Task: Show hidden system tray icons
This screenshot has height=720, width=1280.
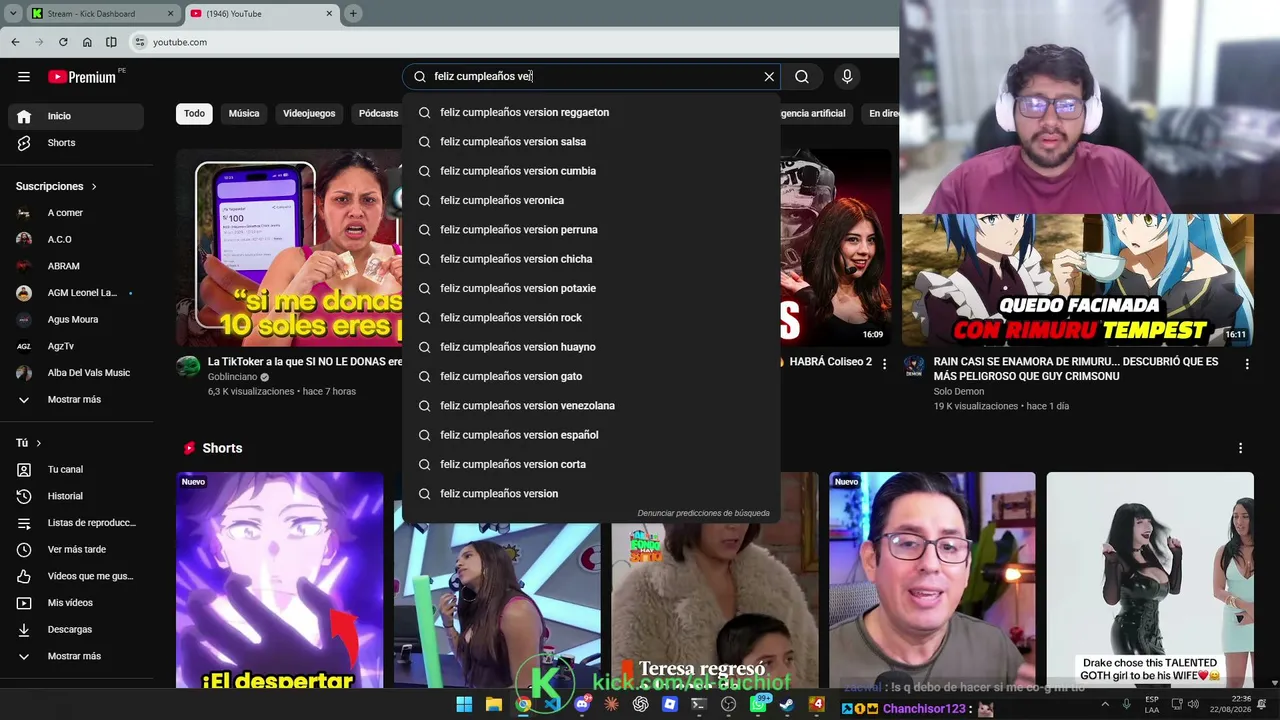Action: tap(1105, 704)
